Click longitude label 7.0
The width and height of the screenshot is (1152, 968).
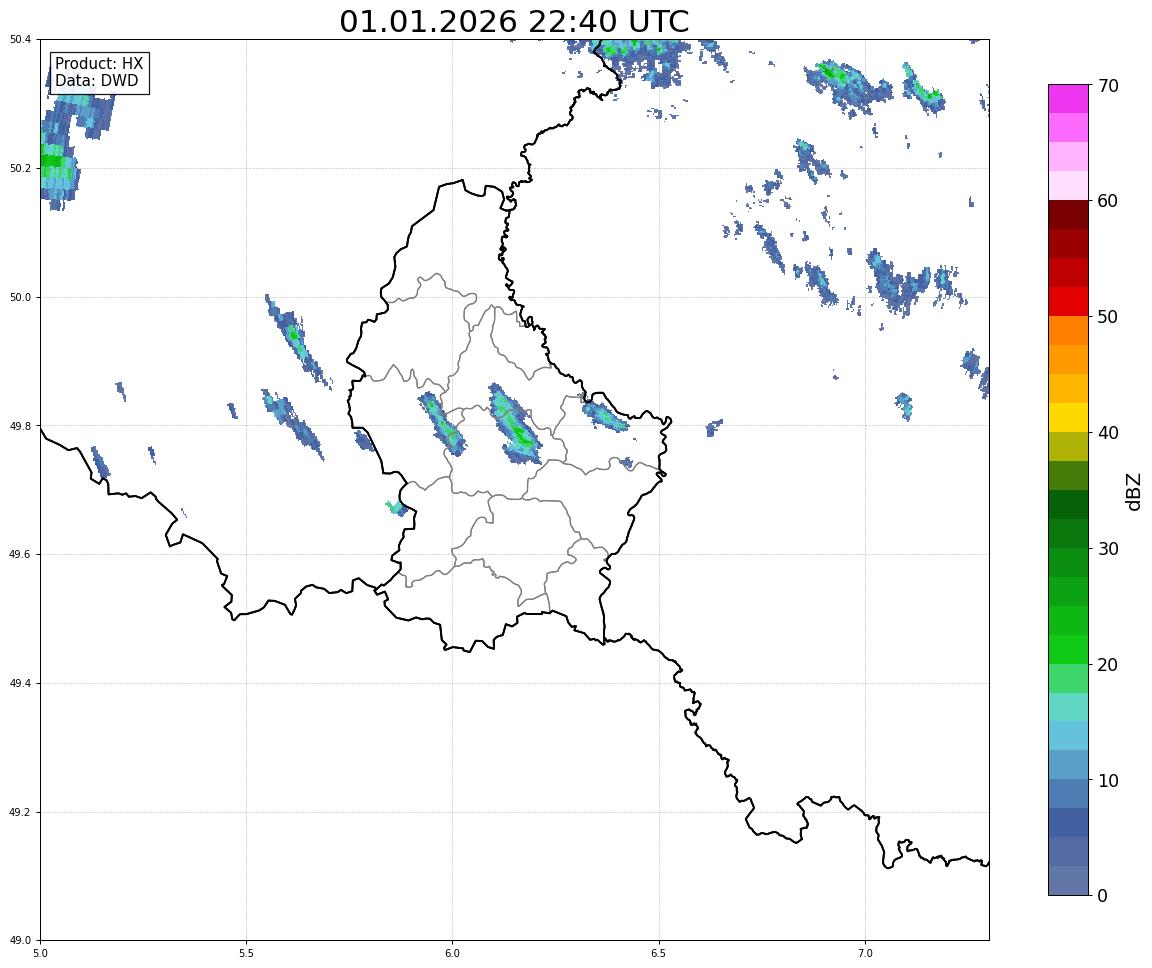coord(865,953)
